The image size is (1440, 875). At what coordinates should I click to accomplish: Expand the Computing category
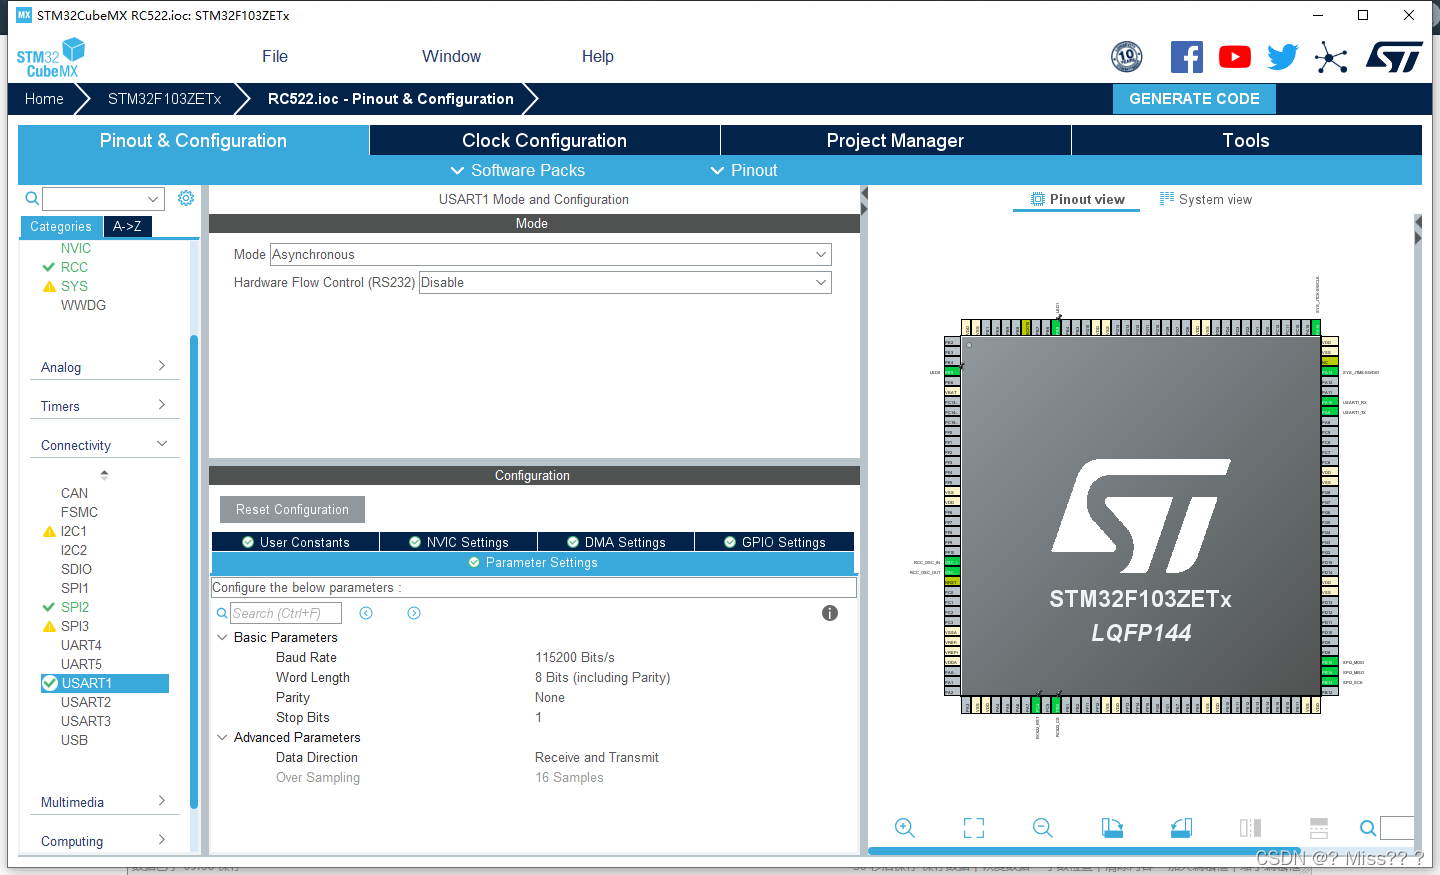[x=104, y=841]
